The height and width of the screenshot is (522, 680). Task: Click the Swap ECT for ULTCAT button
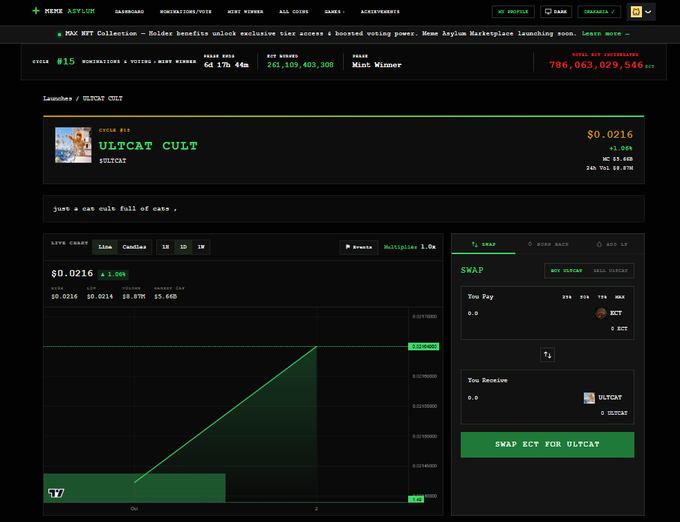click(547, 444)
